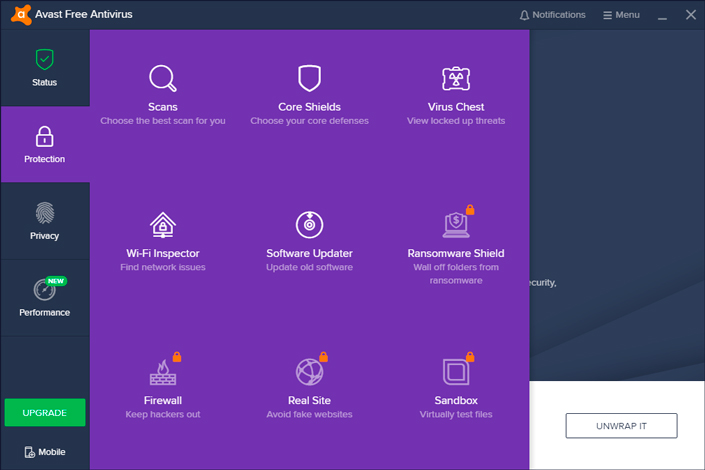Screen dimensions: 705x470
Task: Click the Sandbox title text
Action: pyautogui.click(x=456, y=400)
